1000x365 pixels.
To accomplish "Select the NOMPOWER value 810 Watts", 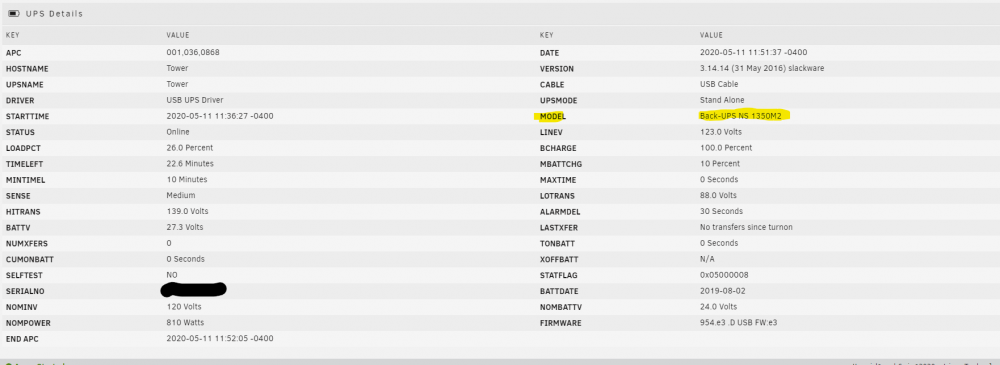I will tap(186, 323).
